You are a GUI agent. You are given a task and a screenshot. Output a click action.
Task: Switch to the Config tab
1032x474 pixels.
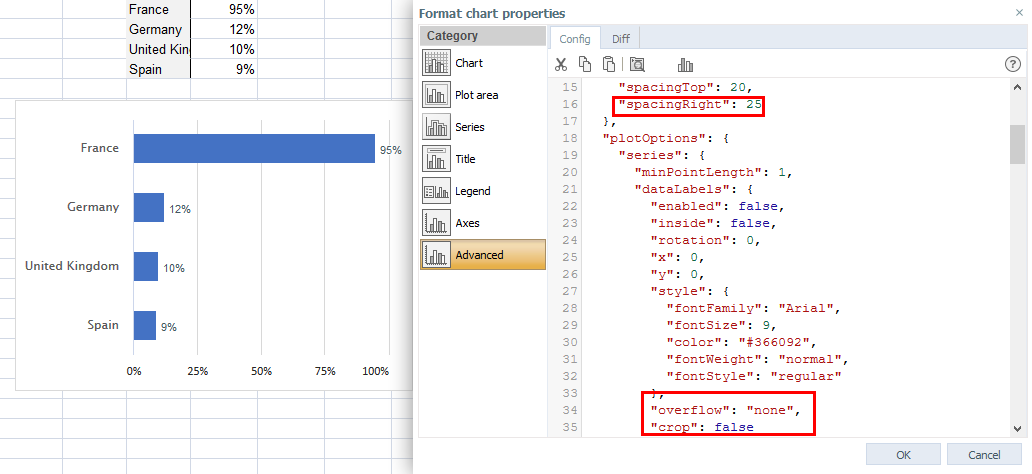(575, 39)
